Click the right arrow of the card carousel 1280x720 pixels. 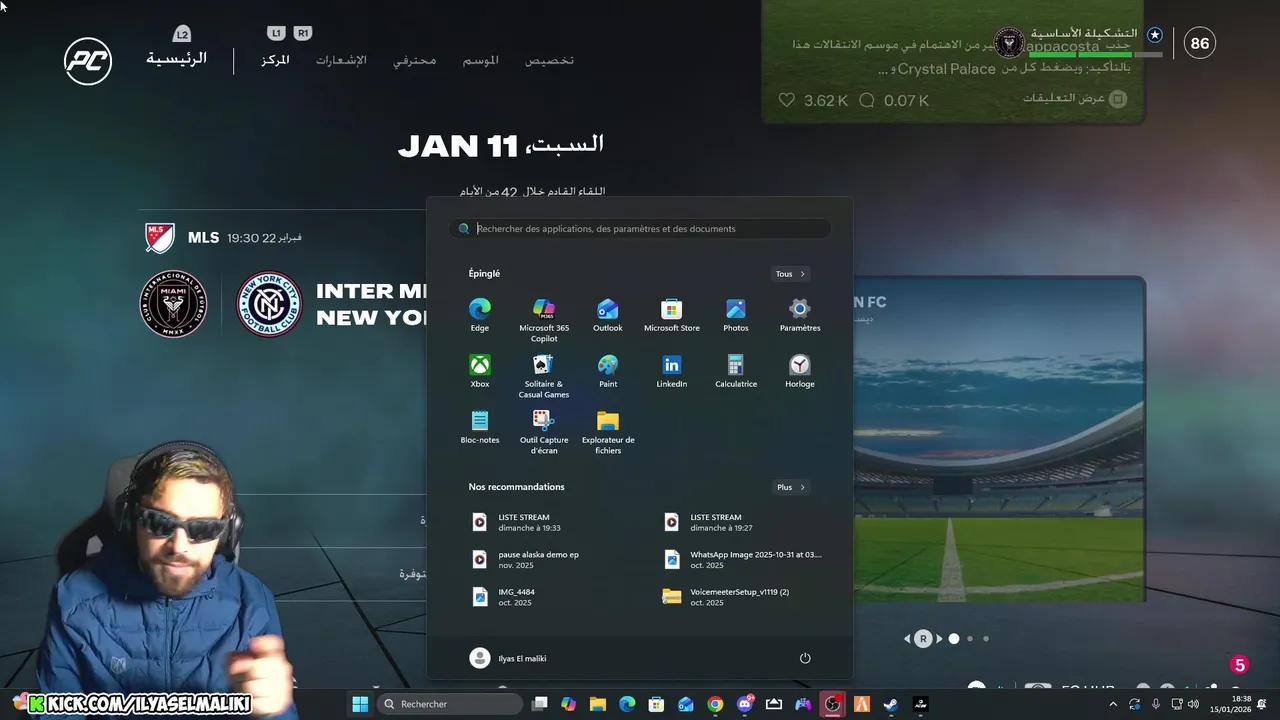click(x=939, y=638)
